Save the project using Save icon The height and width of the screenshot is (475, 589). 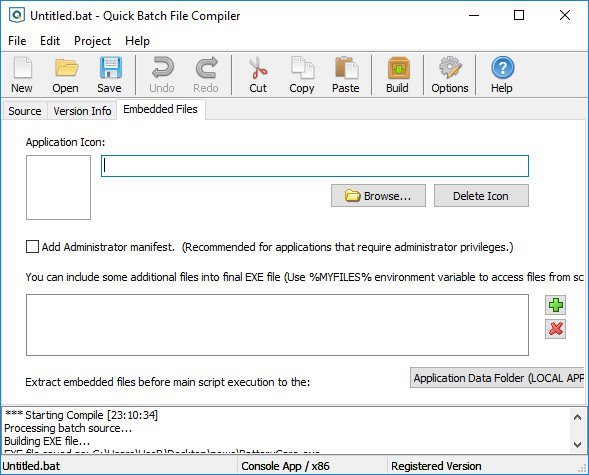(x=109, y=75)
